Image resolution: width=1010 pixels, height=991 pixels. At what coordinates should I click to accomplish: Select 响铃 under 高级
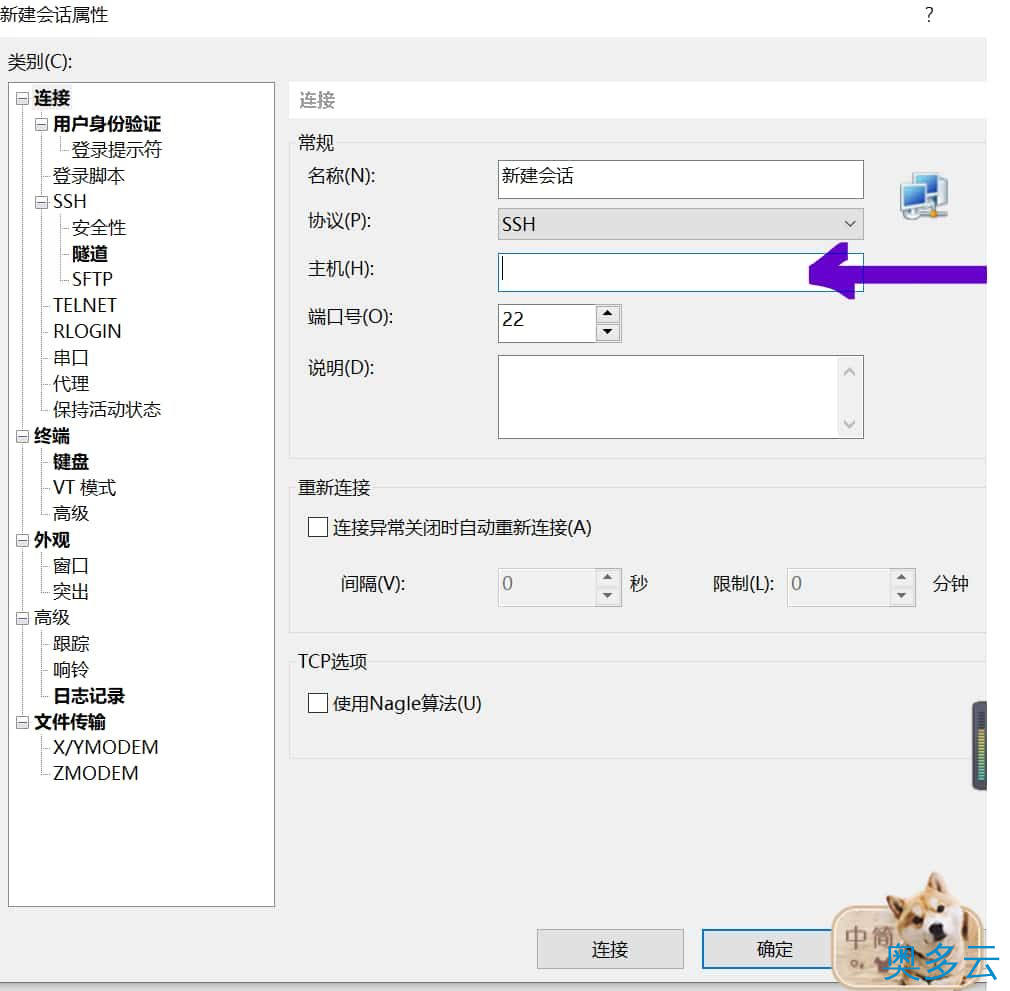pyautogui.click(x=71, y=670)
